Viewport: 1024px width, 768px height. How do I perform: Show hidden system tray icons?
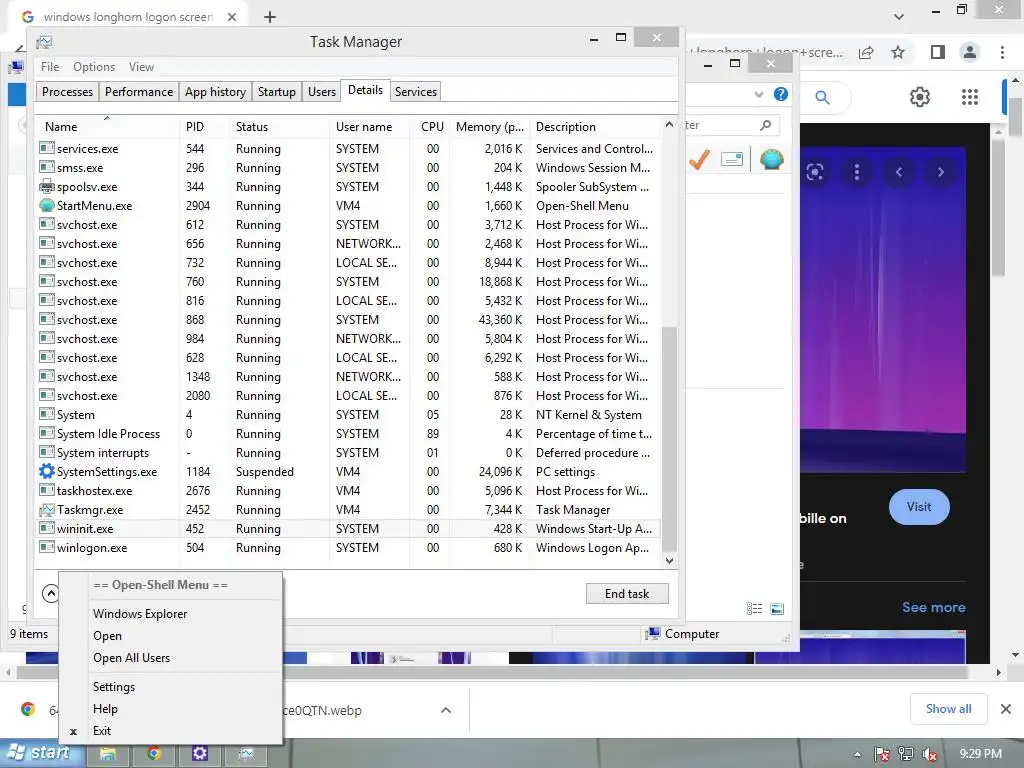point(857,754)
